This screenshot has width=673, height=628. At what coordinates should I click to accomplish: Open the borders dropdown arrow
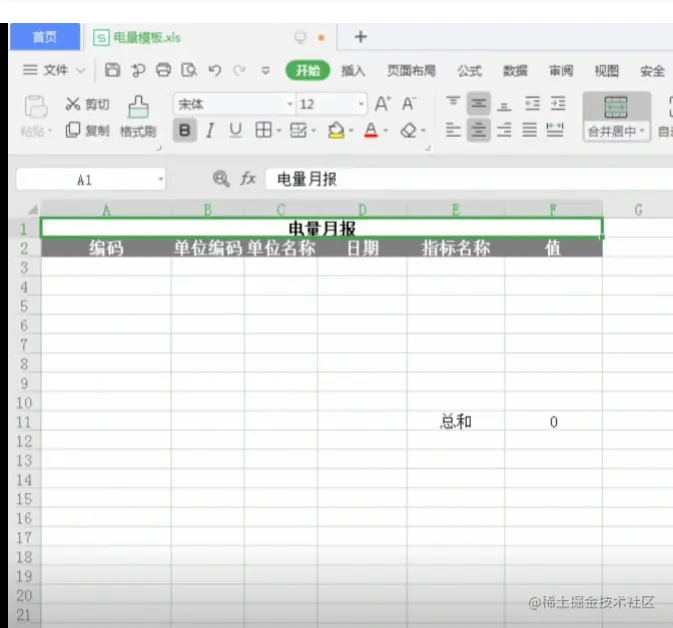pos(279,130)
